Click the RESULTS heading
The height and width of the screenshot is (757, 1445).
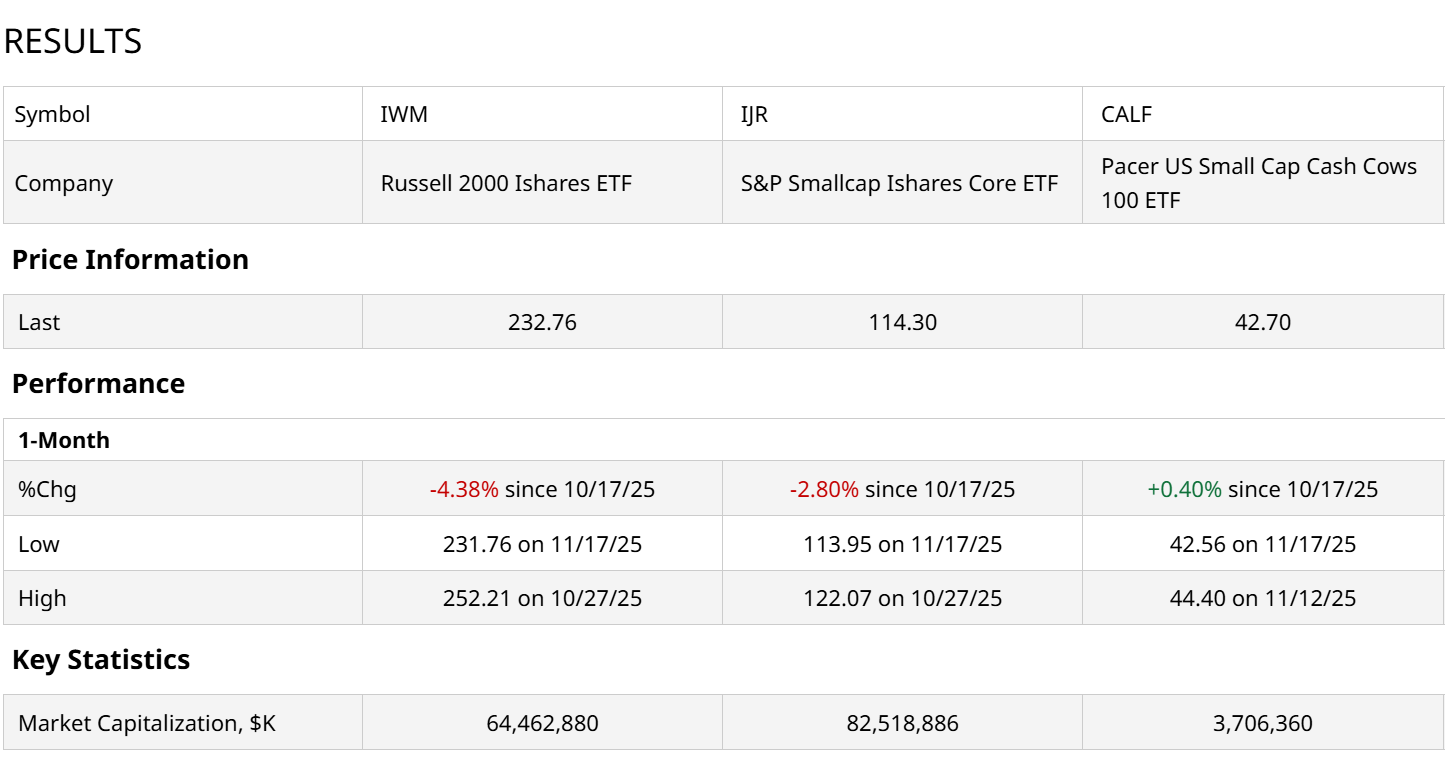coord(73,41)
